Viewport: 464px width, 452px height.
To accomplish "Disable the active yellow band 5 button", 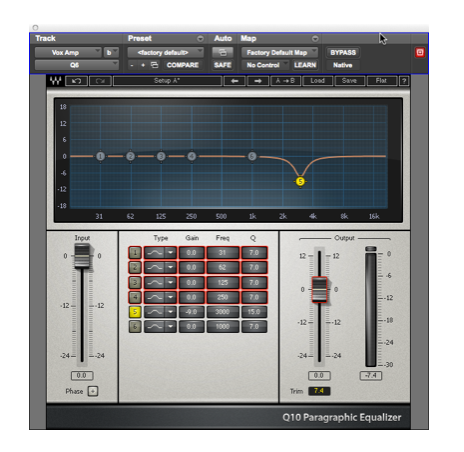I will click(x=135, y=312).
